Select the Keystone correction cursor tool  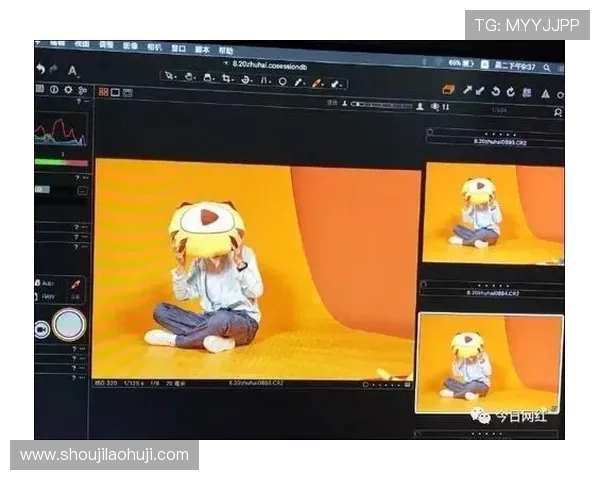tap(265, 80)
